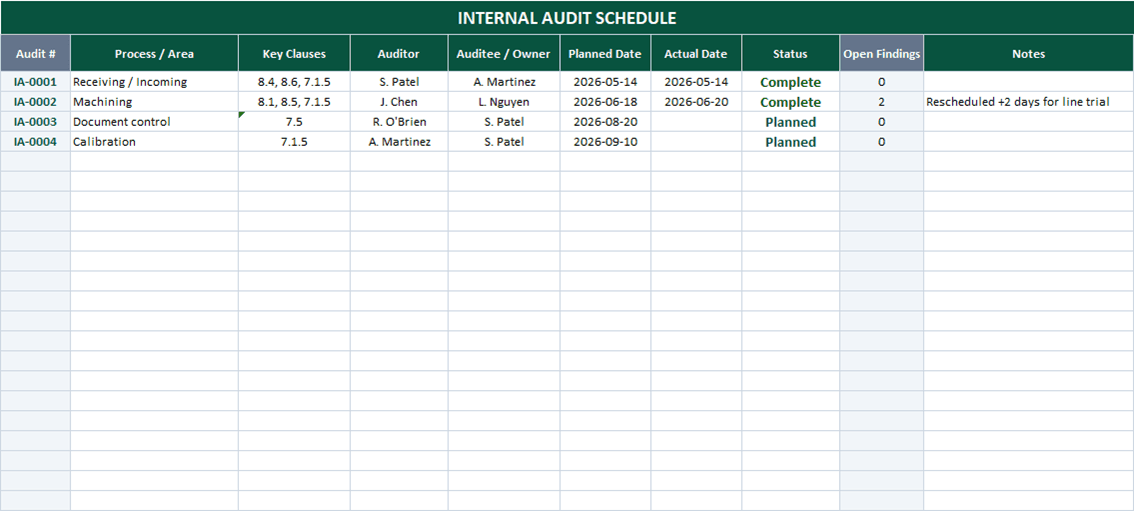Click the Planned status for Calibration

[790, 142]
